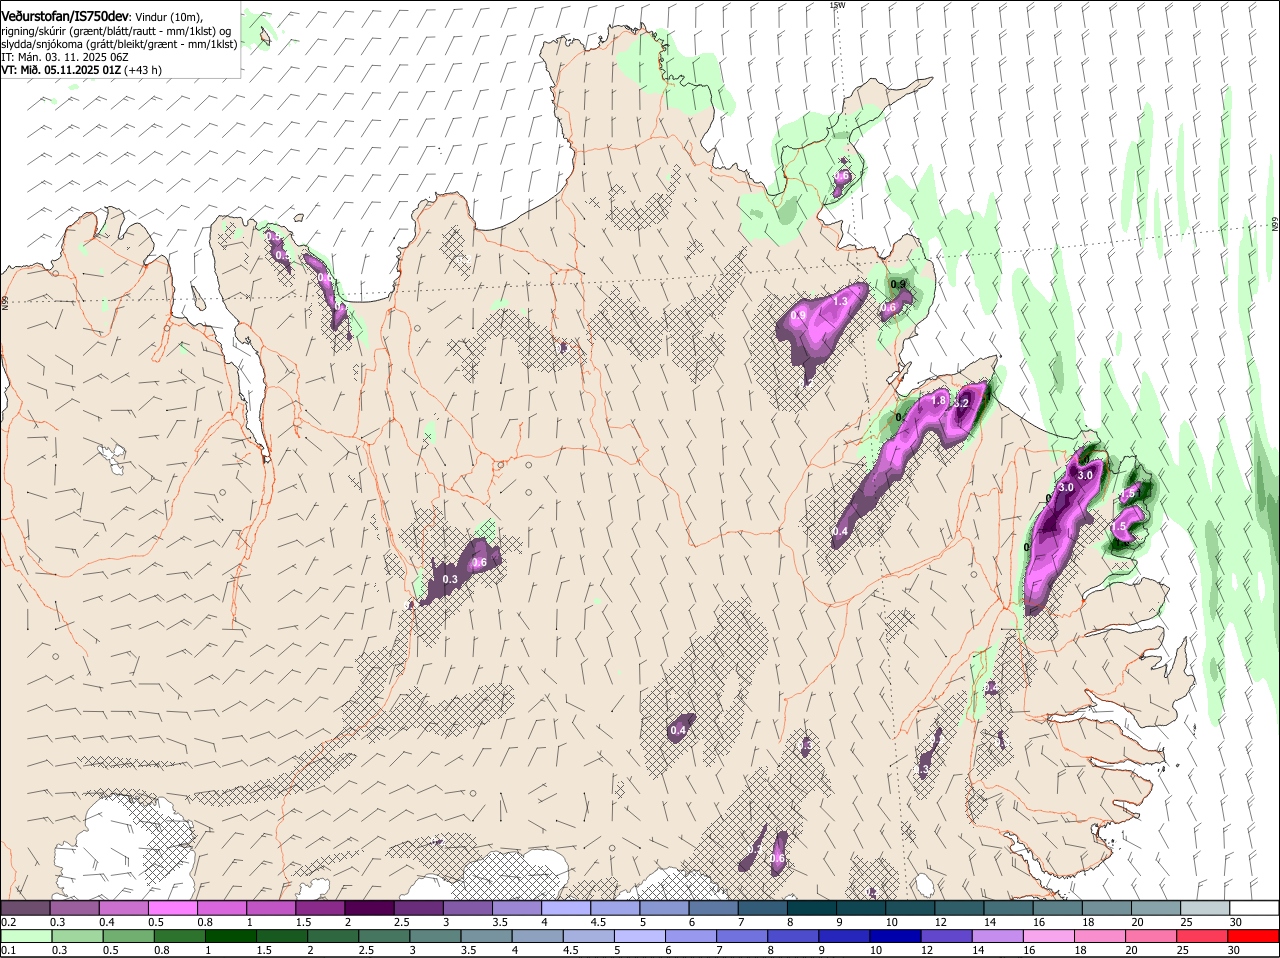Screen dimensions: 1280x958
Task: Click the top legend swatch between 0.2 and 0.3
Action: tap(26, 907)
